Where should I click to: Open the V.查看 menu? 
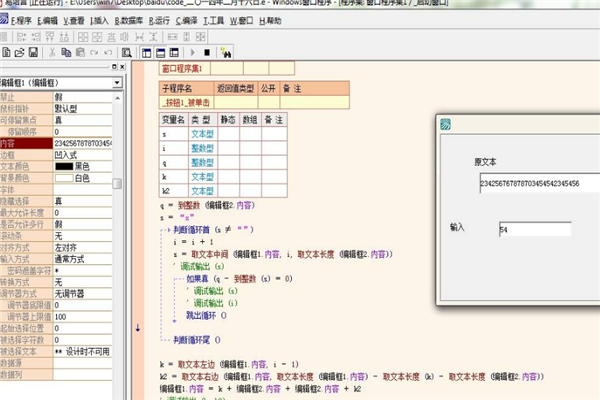pos(74,21)
